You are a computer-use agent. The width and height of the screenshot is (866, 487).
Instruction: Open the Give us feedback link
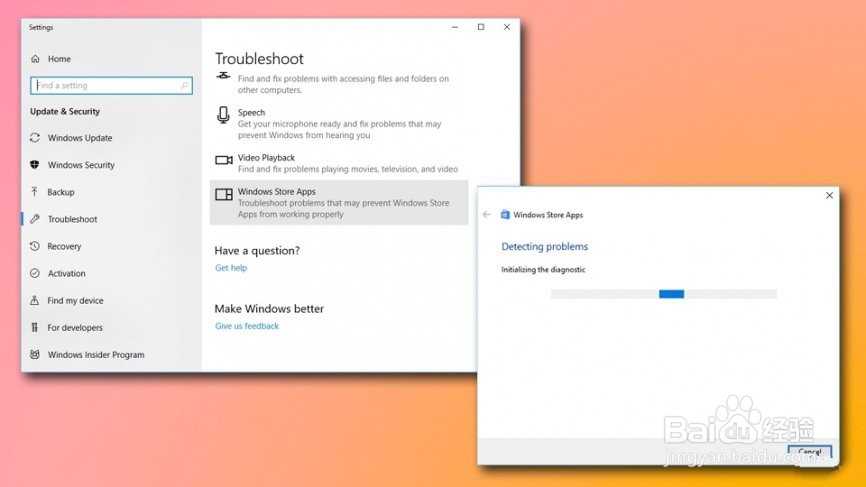click(x=247, y=326)
